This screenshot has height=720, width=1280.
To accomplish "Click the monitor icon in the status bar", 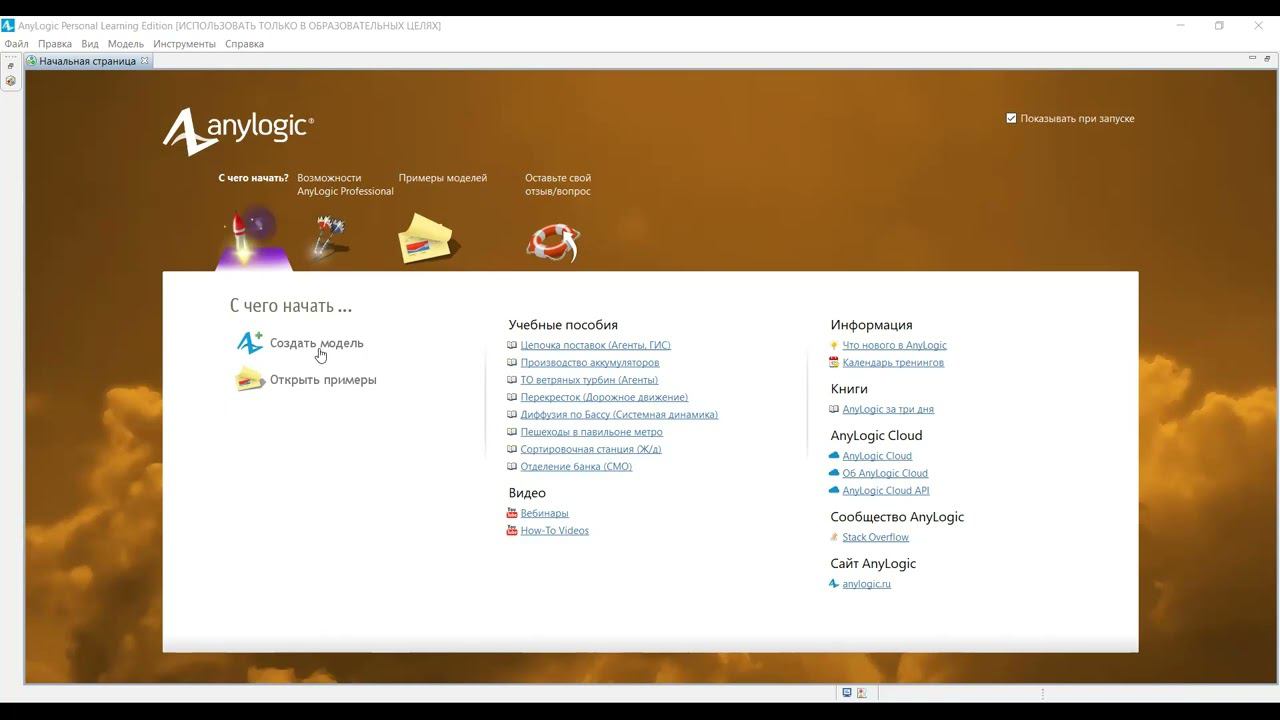I will (847, 692).
